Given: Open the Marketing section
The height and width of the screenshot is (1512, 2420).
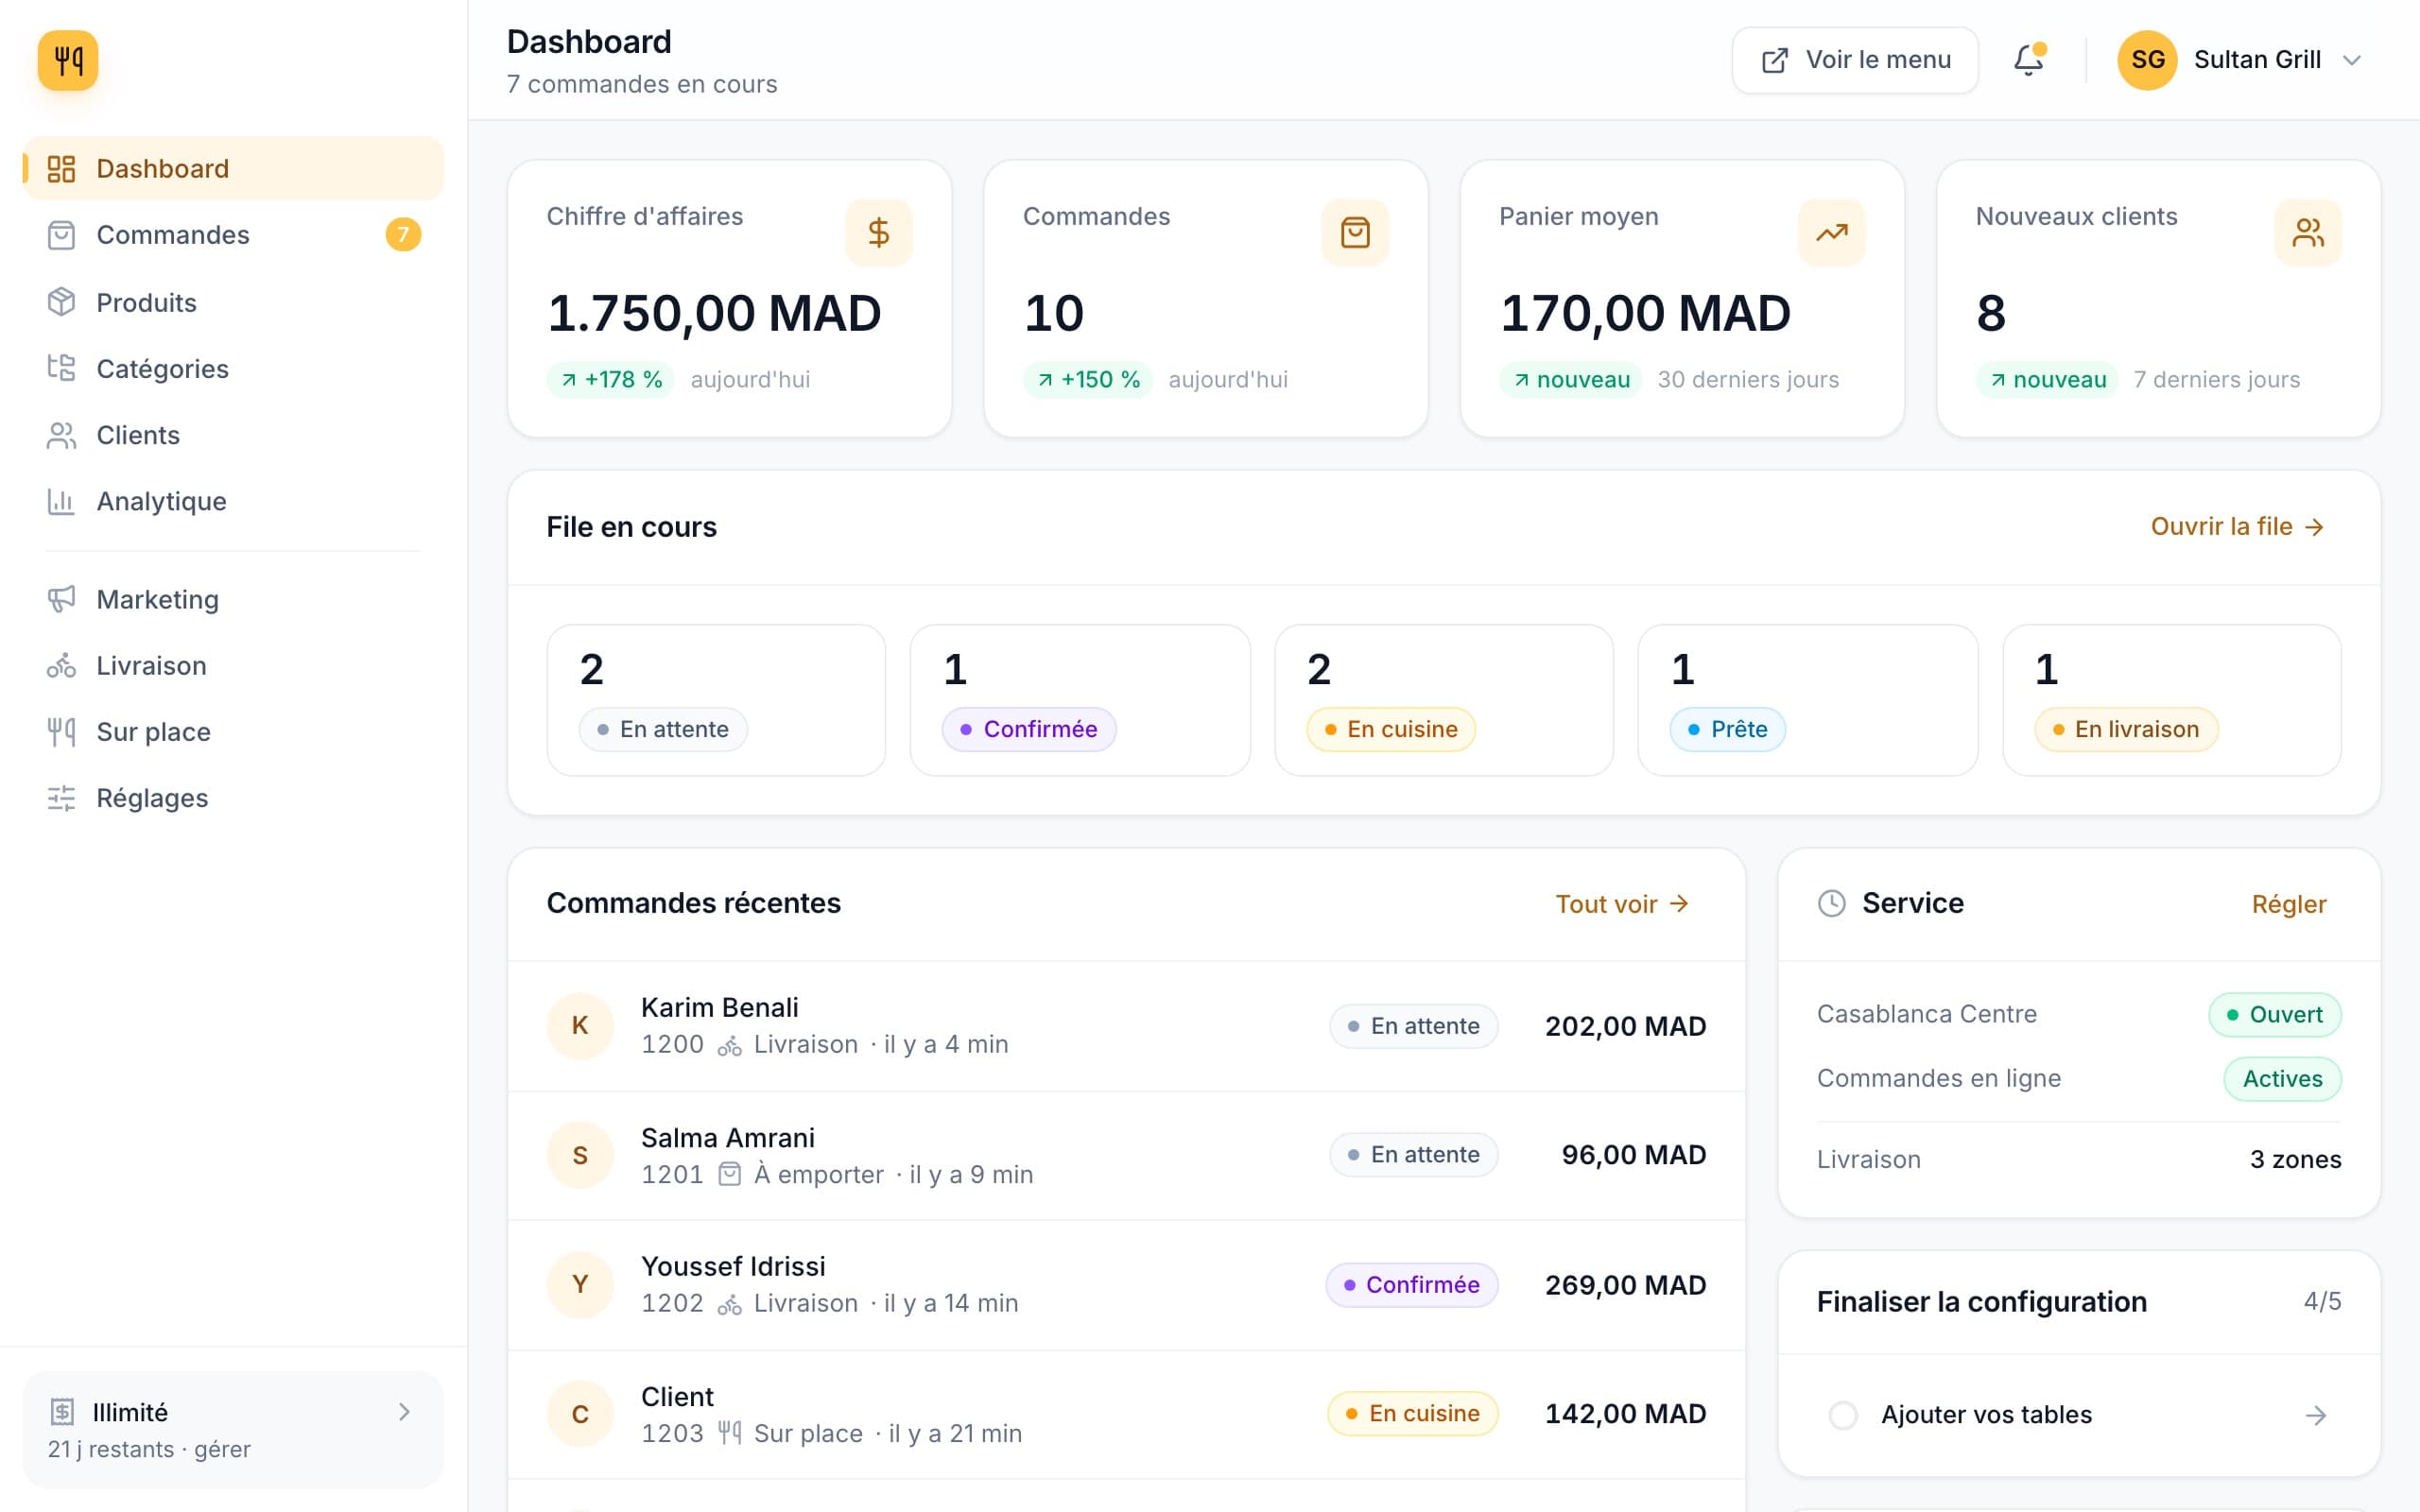Looking at the screenshot, I should pyautogui.click(x=233, y=599).
